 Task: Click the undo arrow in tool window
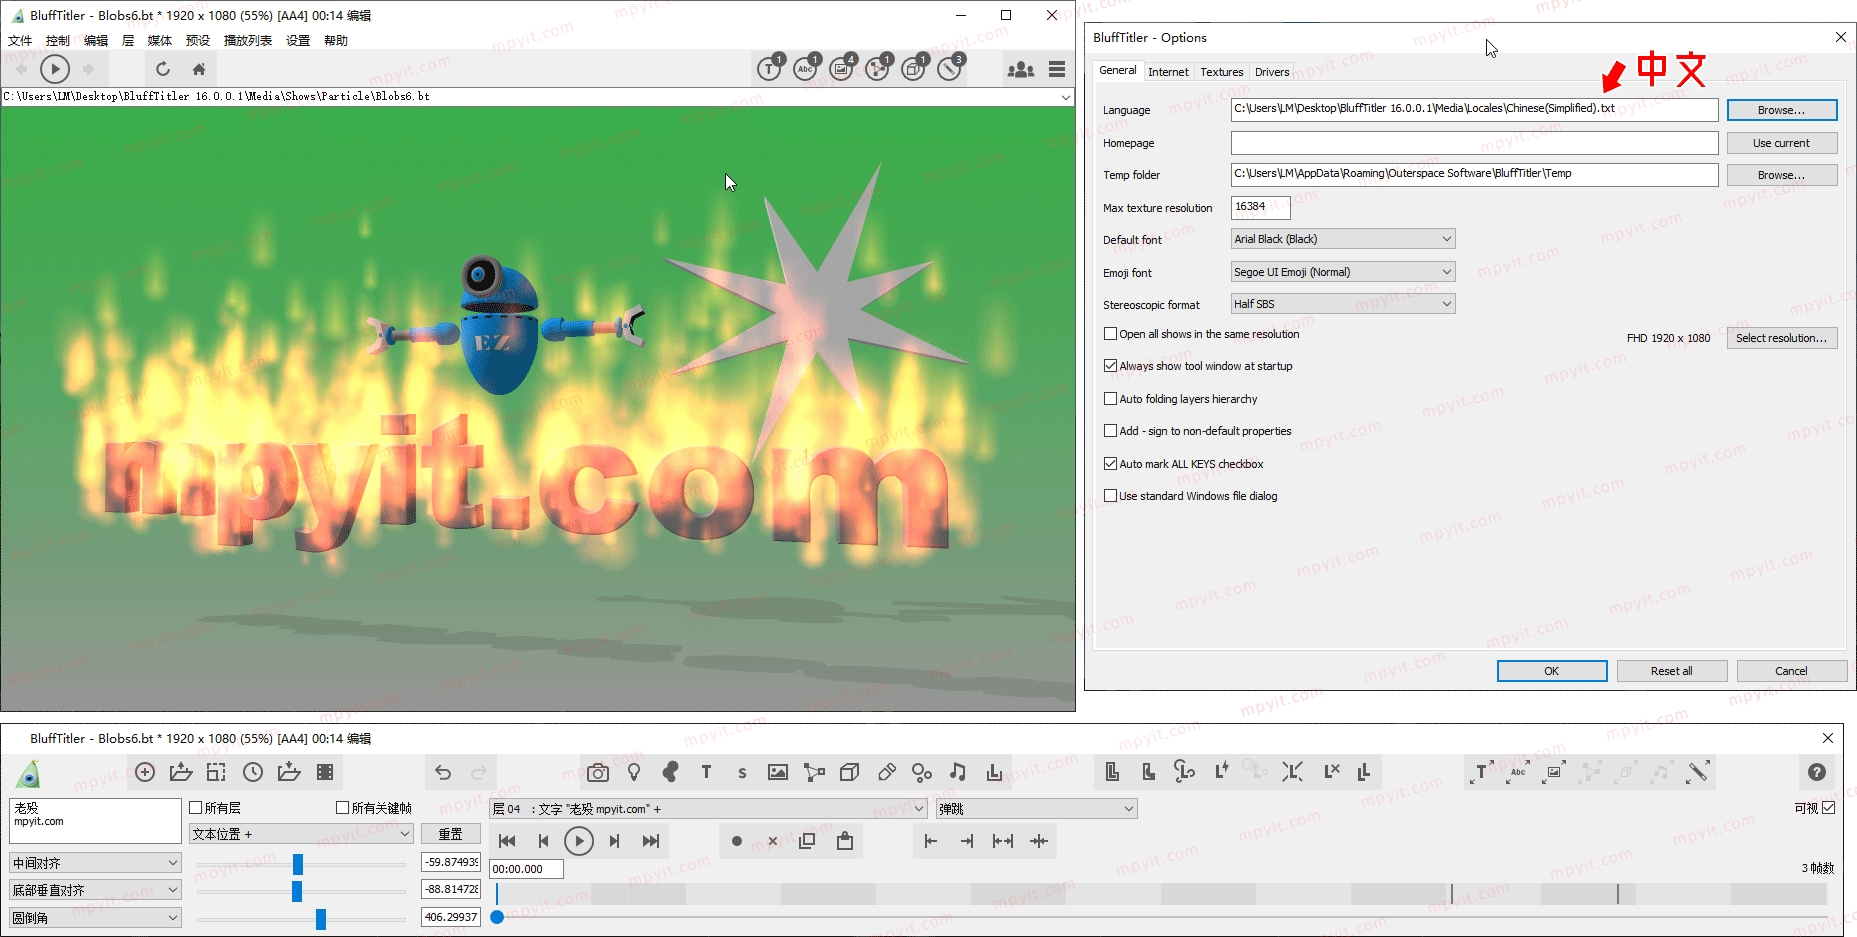tap(443, 772)
